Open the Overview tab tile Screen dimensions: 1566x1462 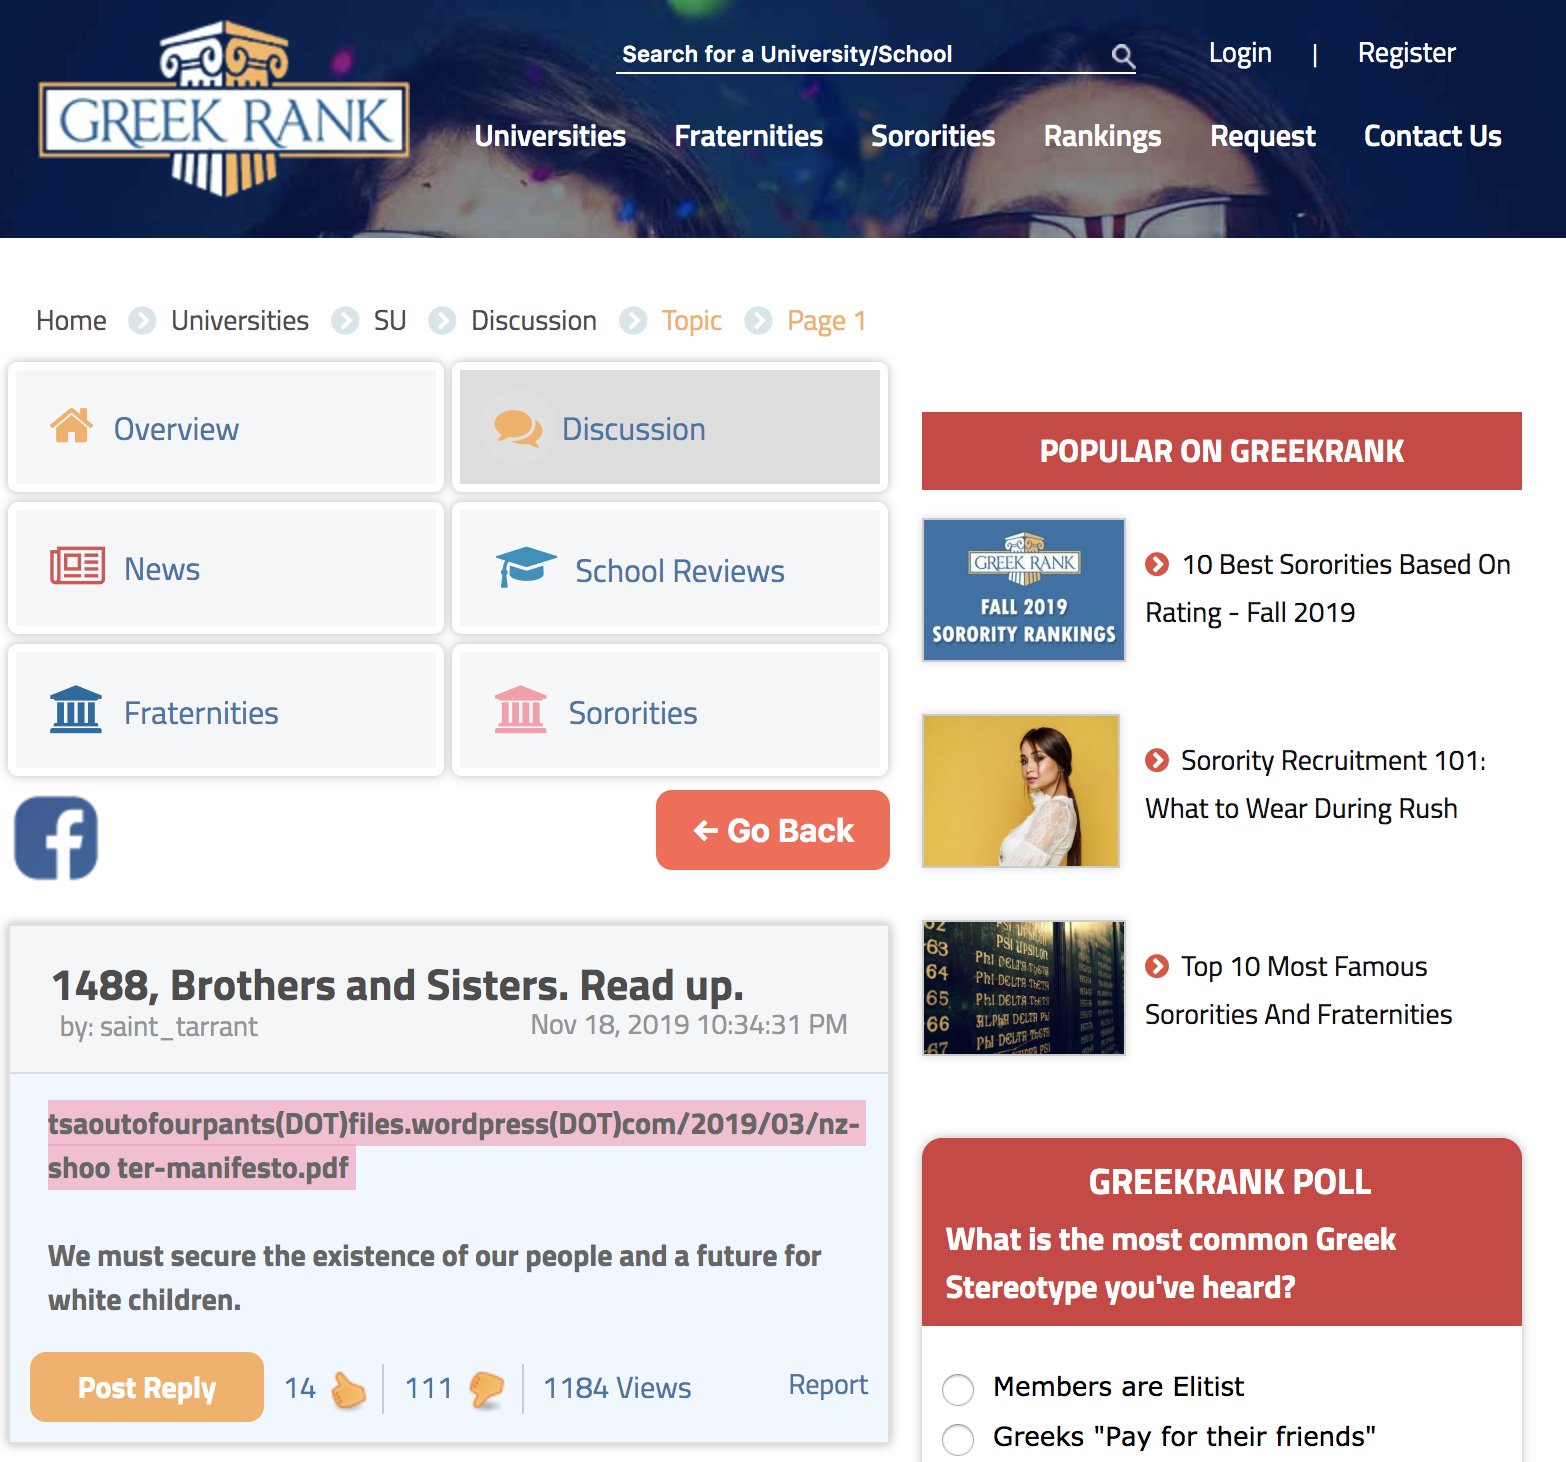(226, 427)
